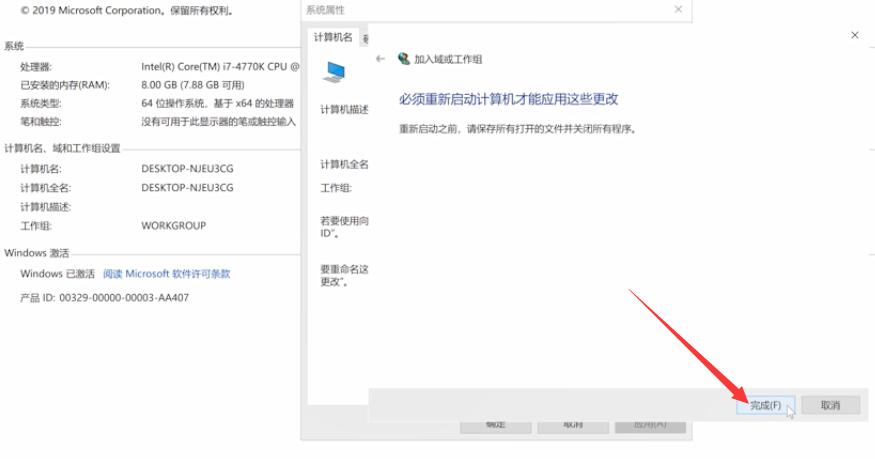The image size is (875, 459).
Task: Select the 计算机名 tab in 系统属性
Action: [333, 37]
